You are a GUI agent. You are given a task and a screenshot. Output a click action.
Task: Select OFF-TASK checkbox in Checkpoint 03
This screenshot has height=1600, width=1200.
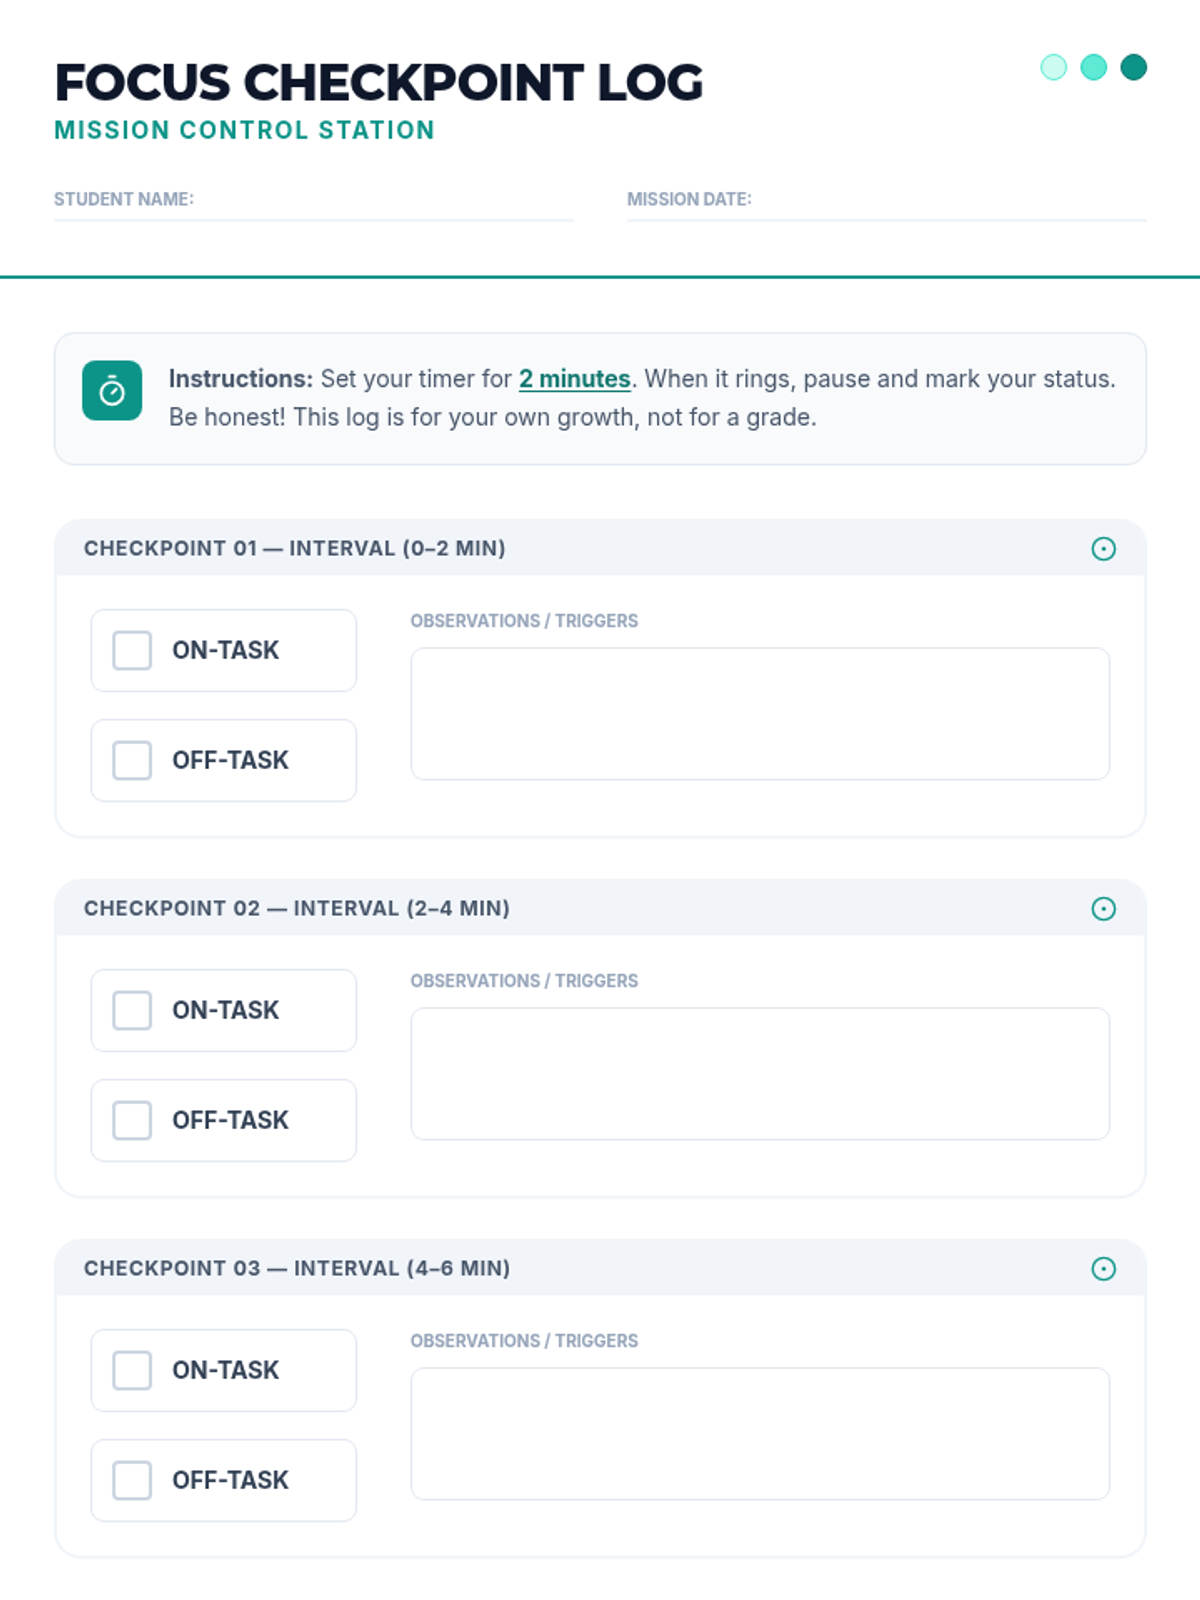pos(132,1480)
